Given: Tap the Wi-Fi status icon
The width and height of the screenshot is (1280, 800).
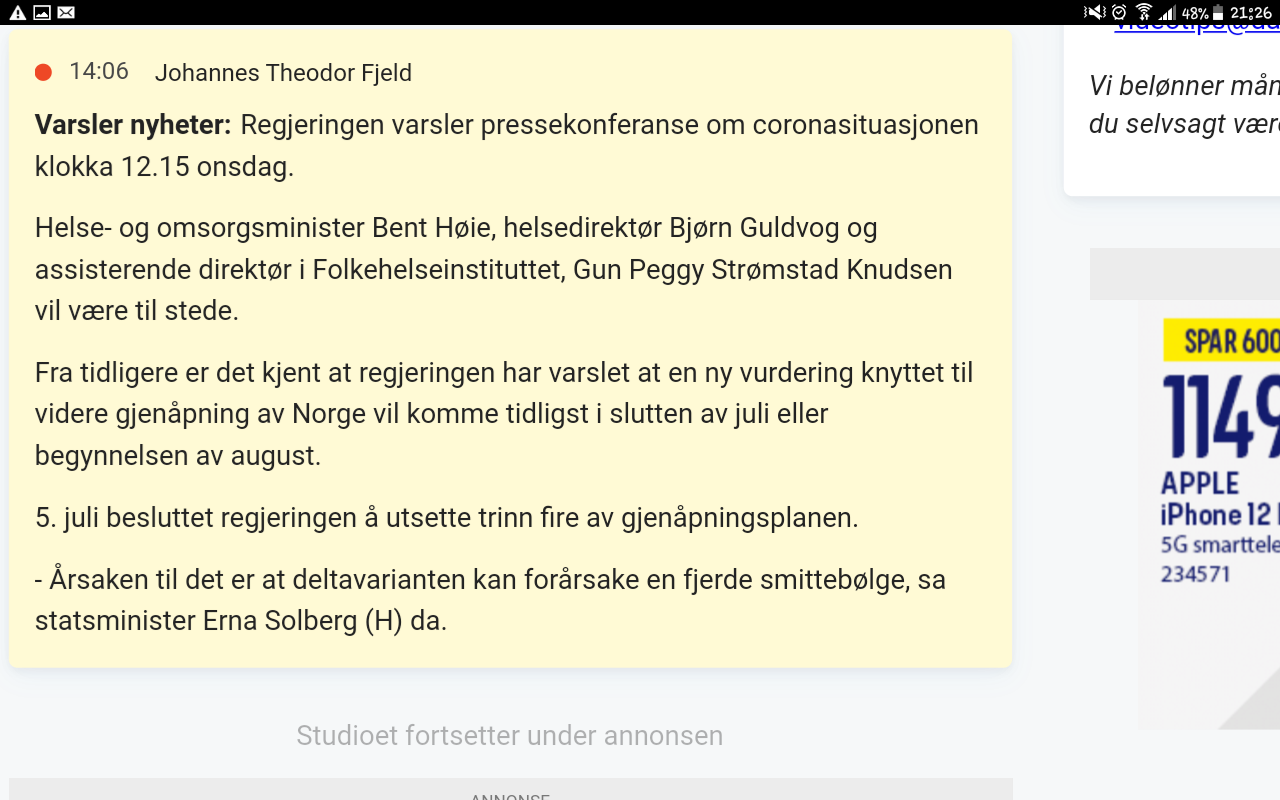Looking at the screenshot, I should pos(1144,12).
